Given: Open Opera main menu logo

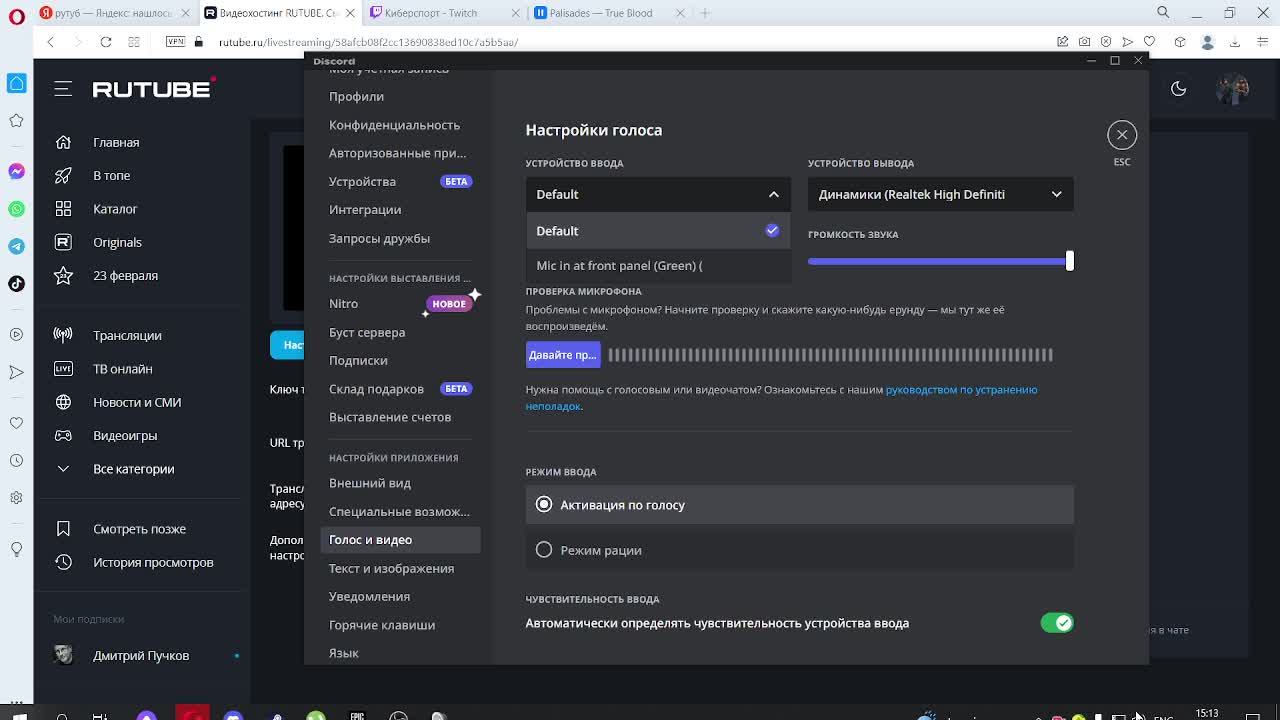Looking at the screenshot, I should [x=17, y=14].
